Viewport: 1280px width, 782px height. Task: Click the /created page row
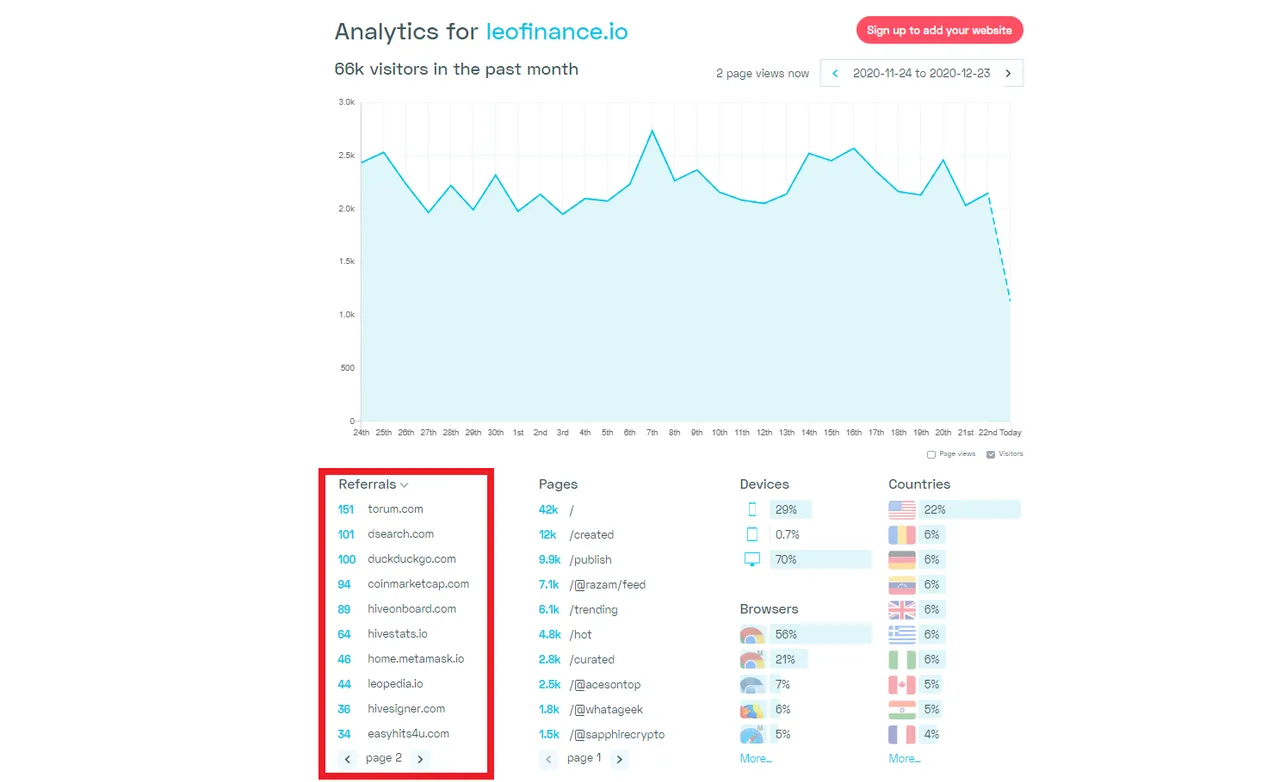[x=577, y=535]
